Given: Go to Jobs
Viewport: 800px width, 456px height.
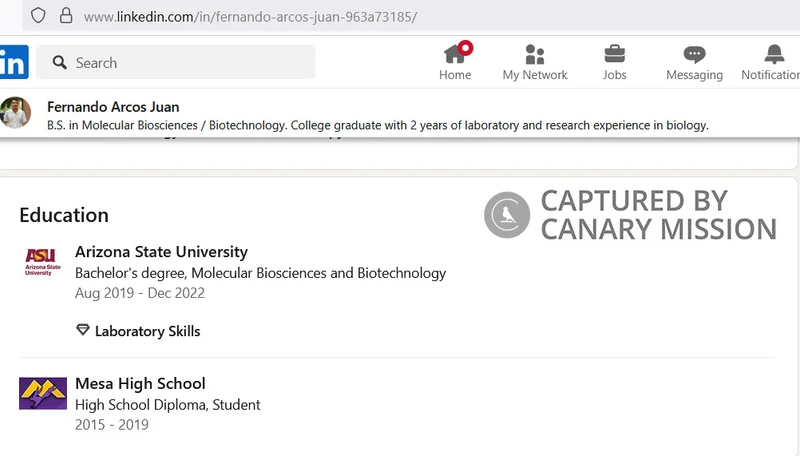Looking at the screenshot, I should [x=614, y=62].
